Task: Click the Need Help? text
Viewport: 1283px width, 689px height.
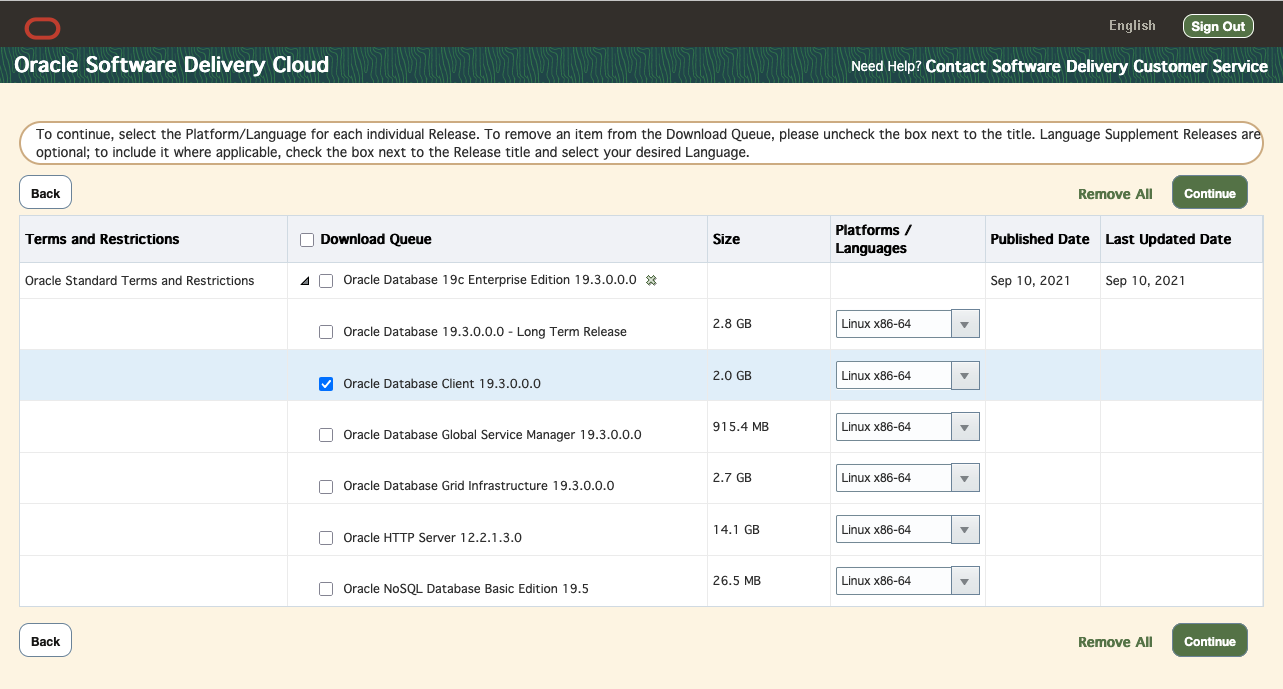Action: coord(886,67)
